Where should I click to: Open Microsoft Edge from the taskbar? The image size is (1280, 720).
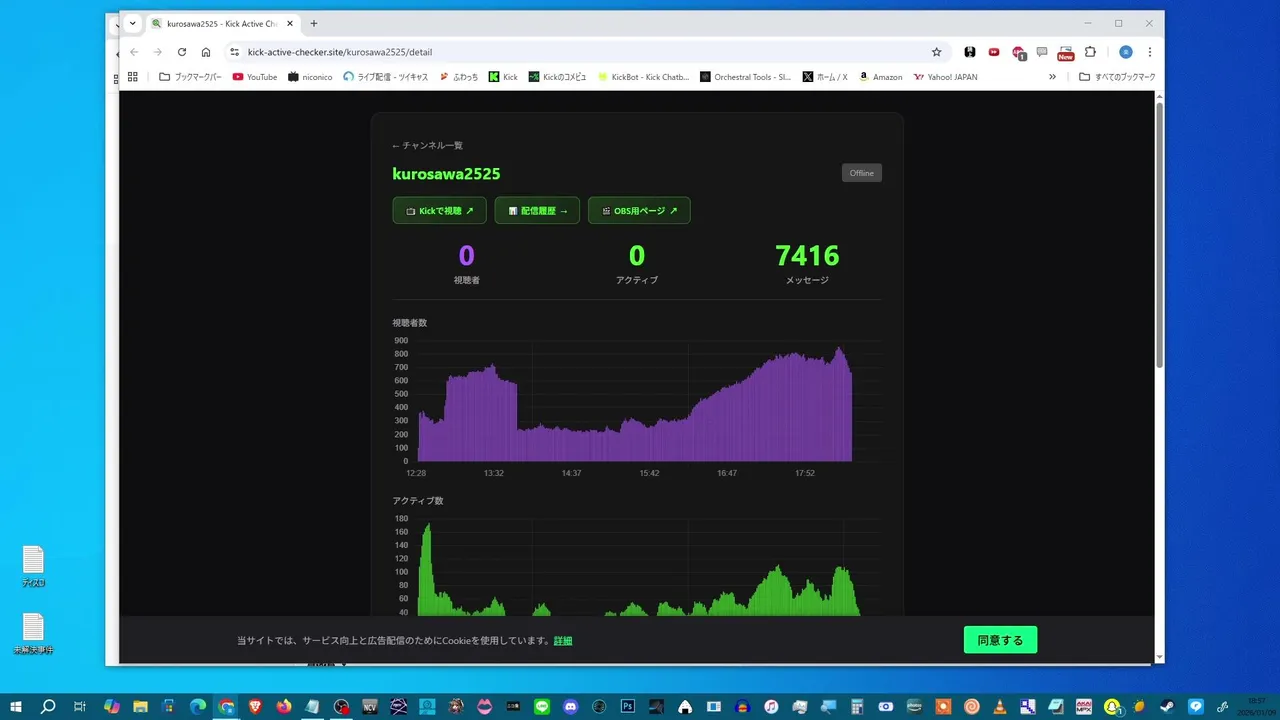[x=198, y=706]
